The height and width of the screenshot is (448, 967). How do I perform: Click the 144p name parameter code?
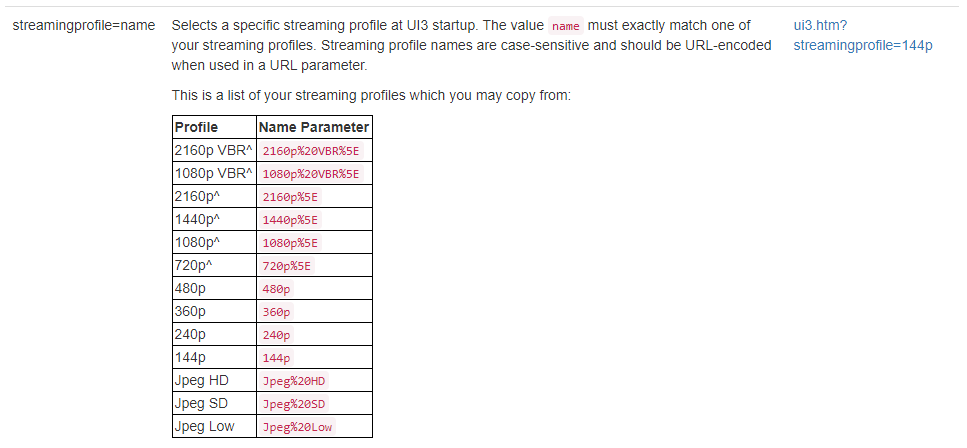pos(276,359)
